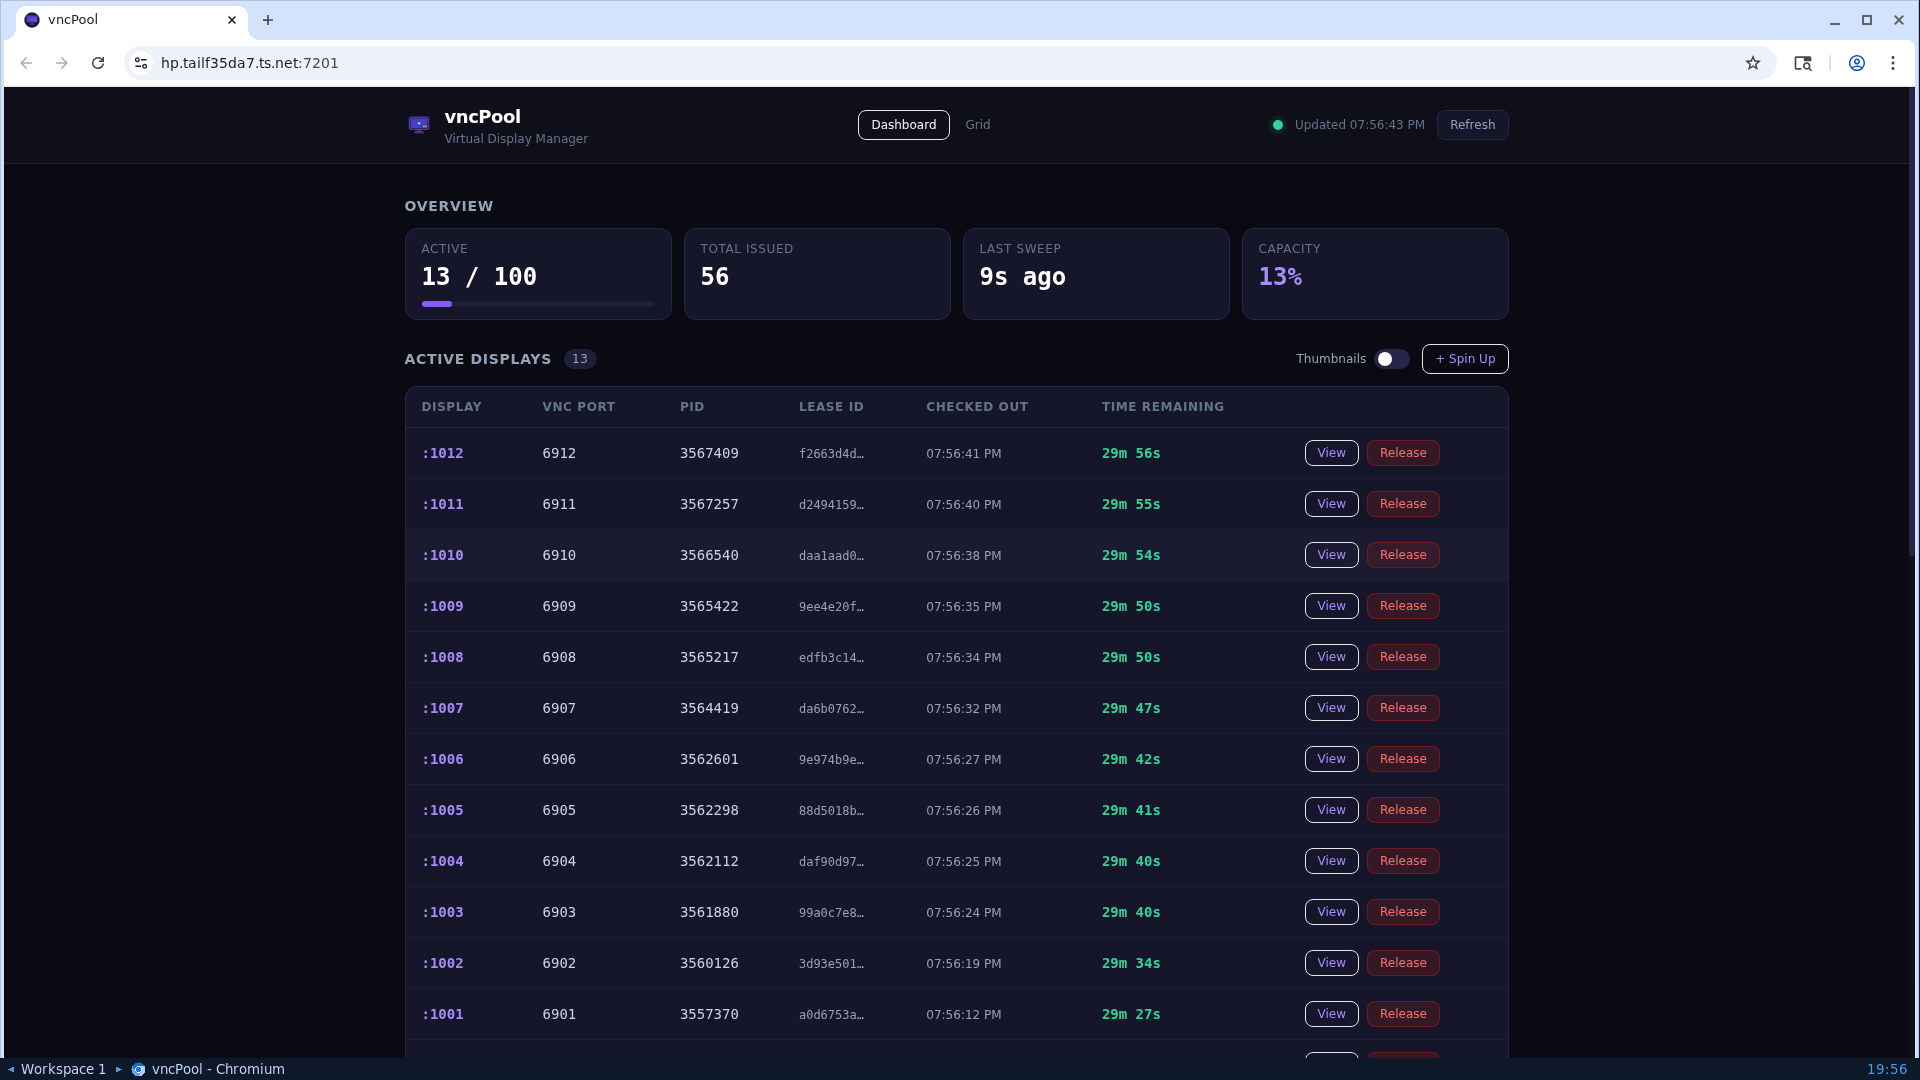Open the browser profile icon

pyautogui.click(x=1857, y=63)
